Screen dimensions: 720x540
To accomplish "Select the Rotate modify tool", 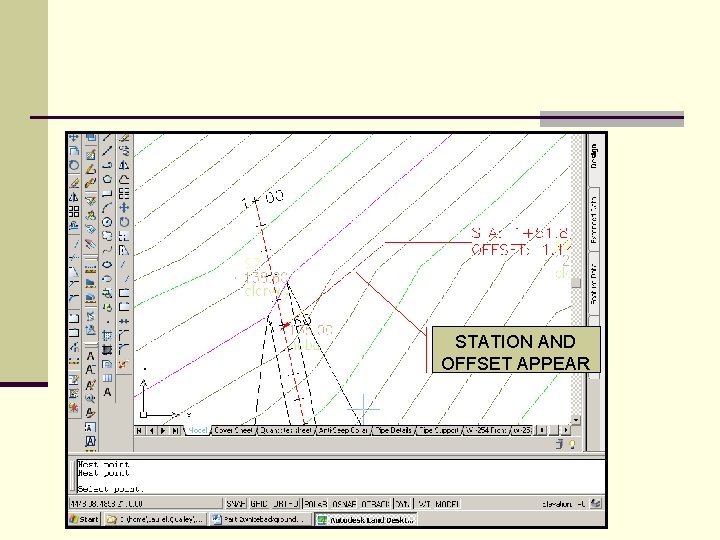I will (124, 222).
